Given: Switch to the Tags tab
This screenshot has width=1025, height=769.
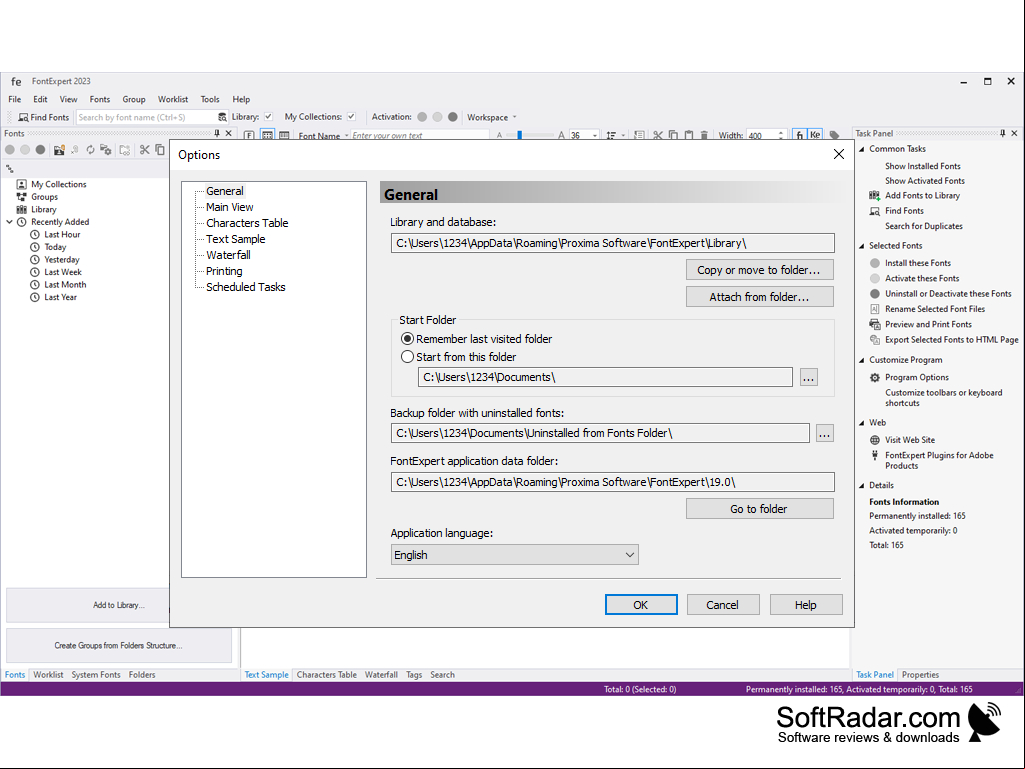Looking at the screenshot, I should tap(414, 675).
